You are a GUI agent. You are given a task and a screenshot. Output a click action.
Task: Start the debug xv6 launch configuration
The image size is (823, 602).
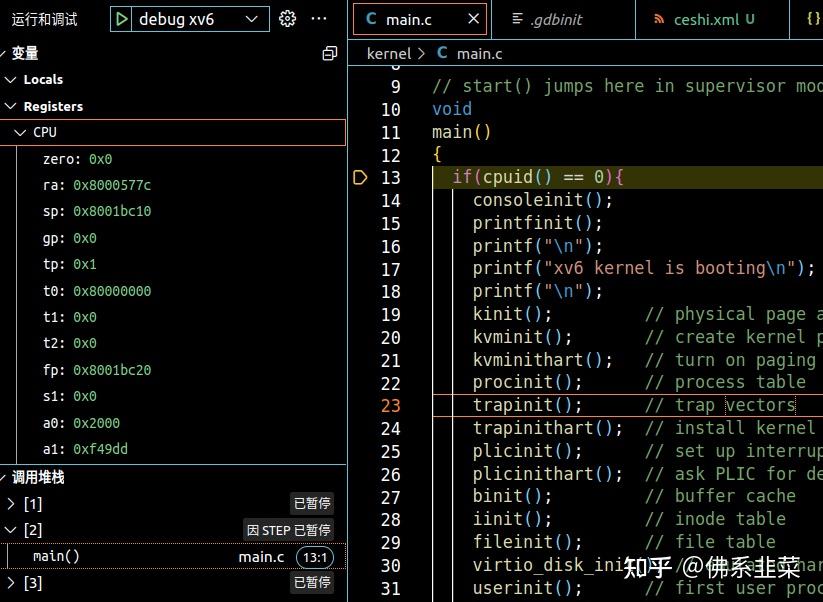click(122, 18)
